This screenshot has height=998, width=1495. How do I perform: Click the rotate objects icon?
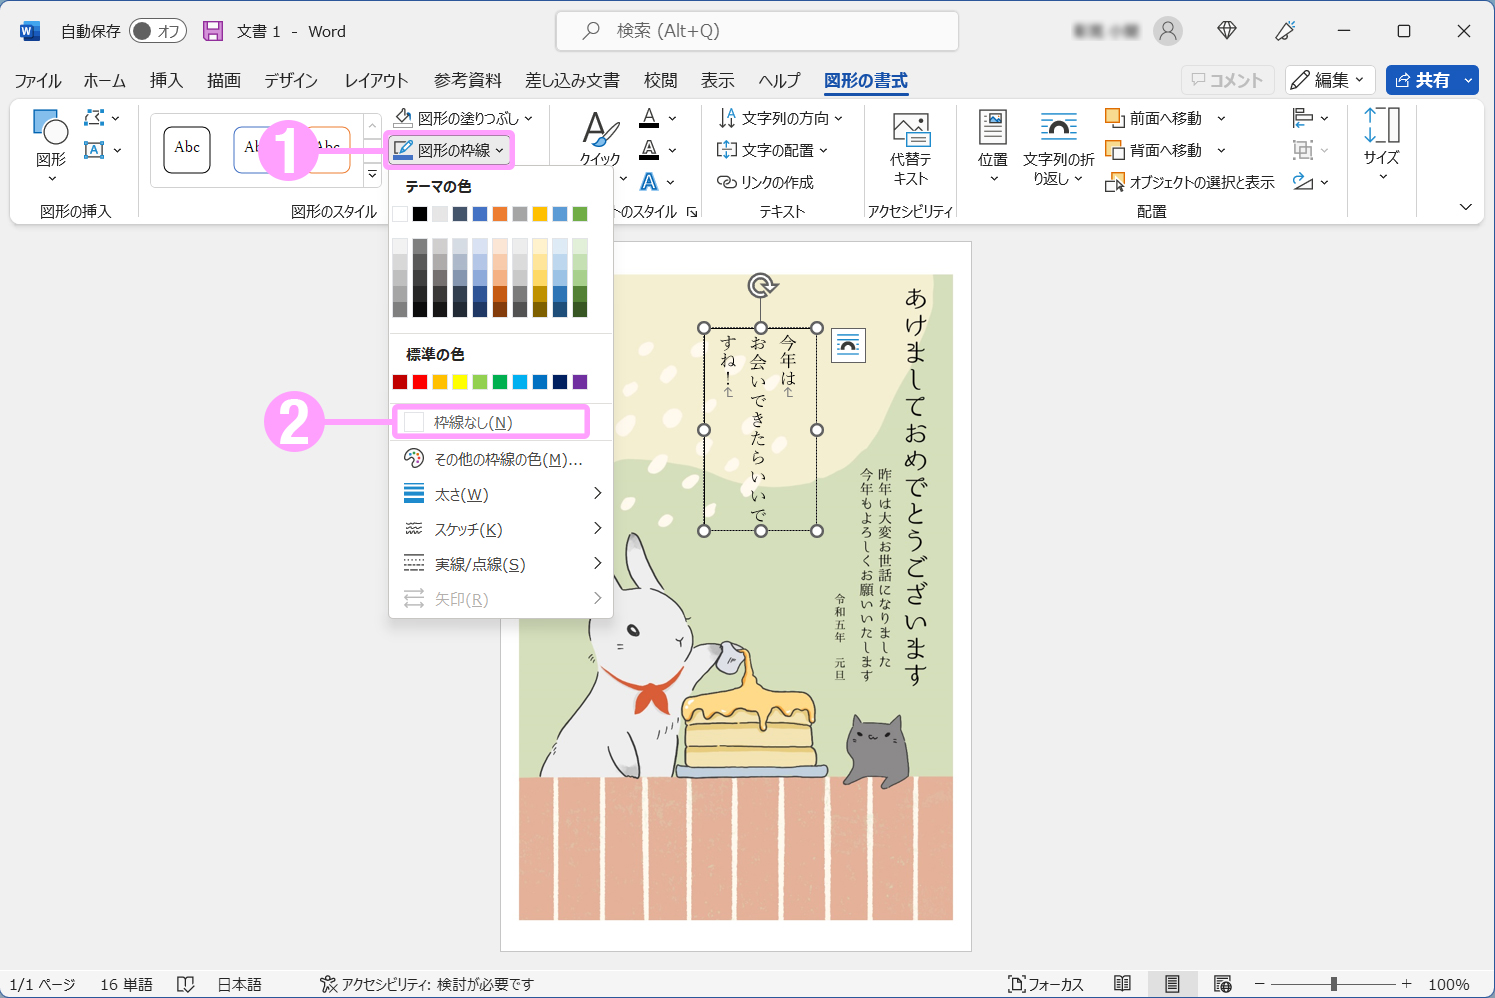1303,182
